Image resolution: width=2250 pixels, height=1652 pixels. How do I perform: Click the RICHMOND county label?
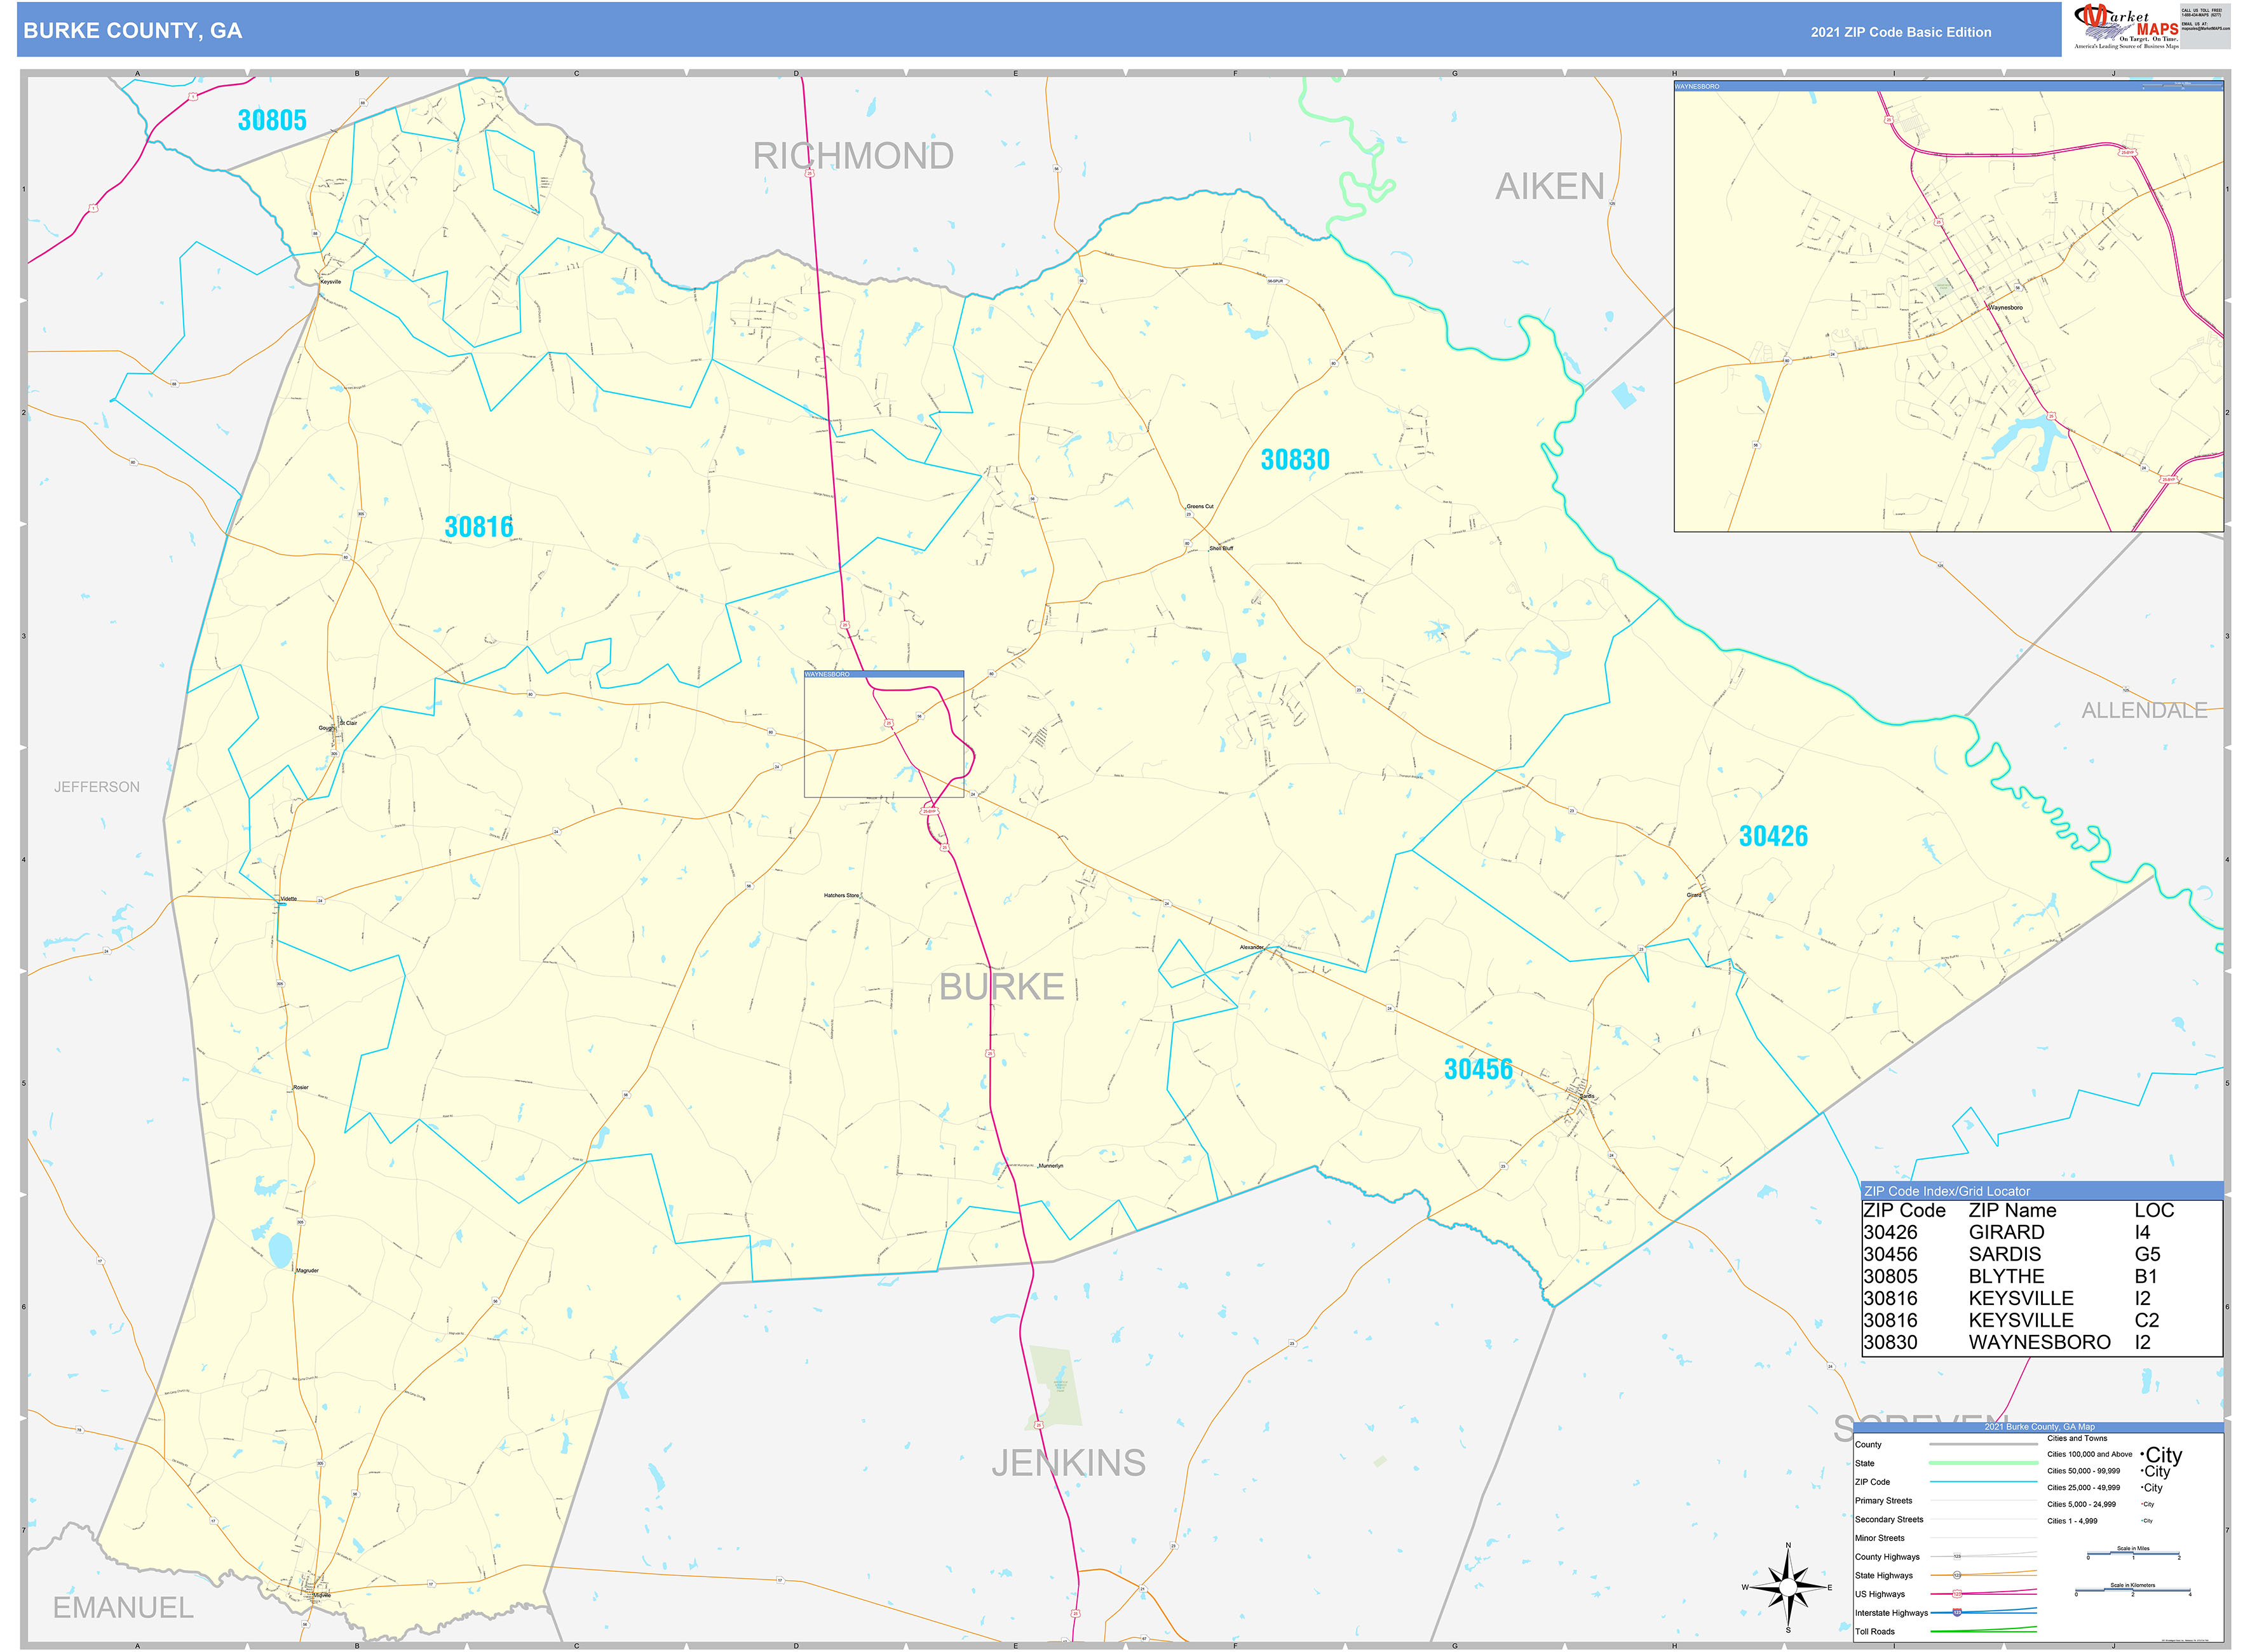[x=853, y=156]
